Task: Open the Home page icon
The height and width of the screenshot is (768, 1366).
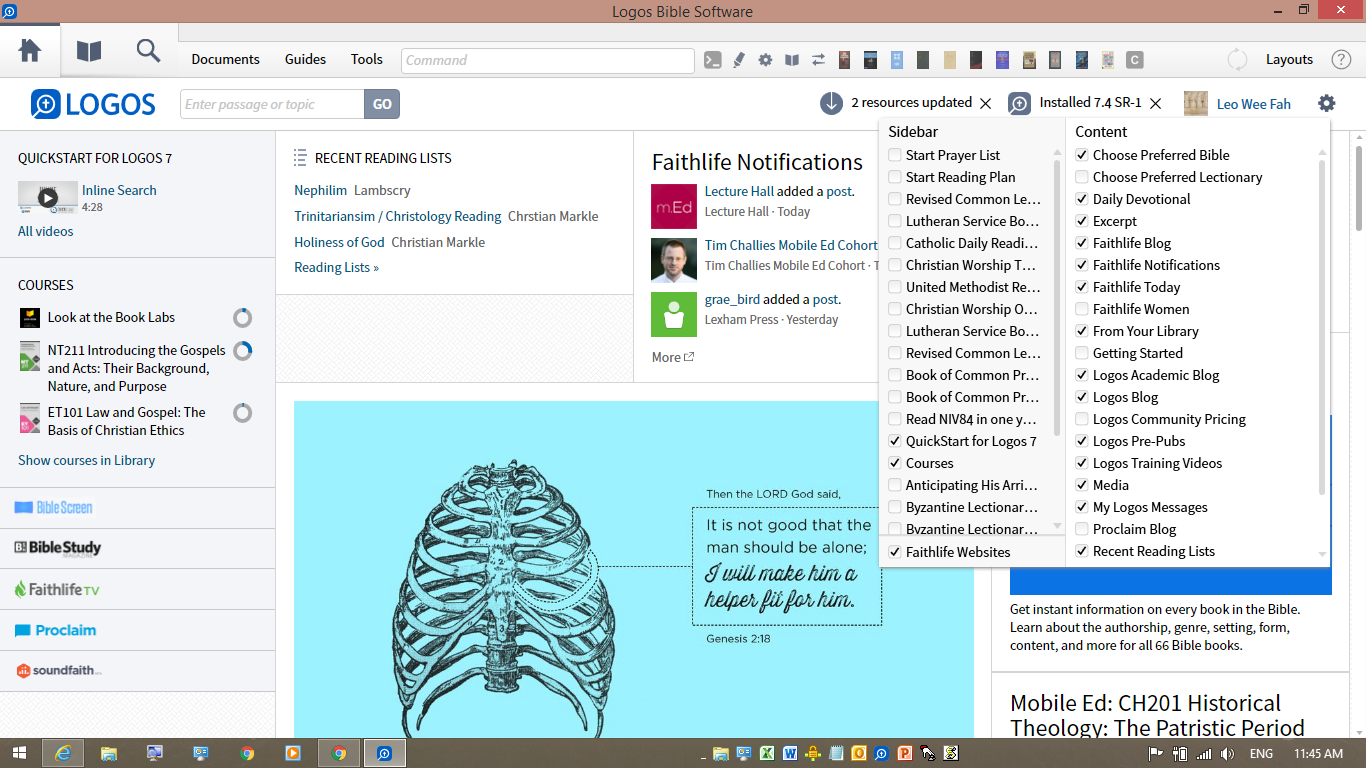Action: click(x=30, y=50)
